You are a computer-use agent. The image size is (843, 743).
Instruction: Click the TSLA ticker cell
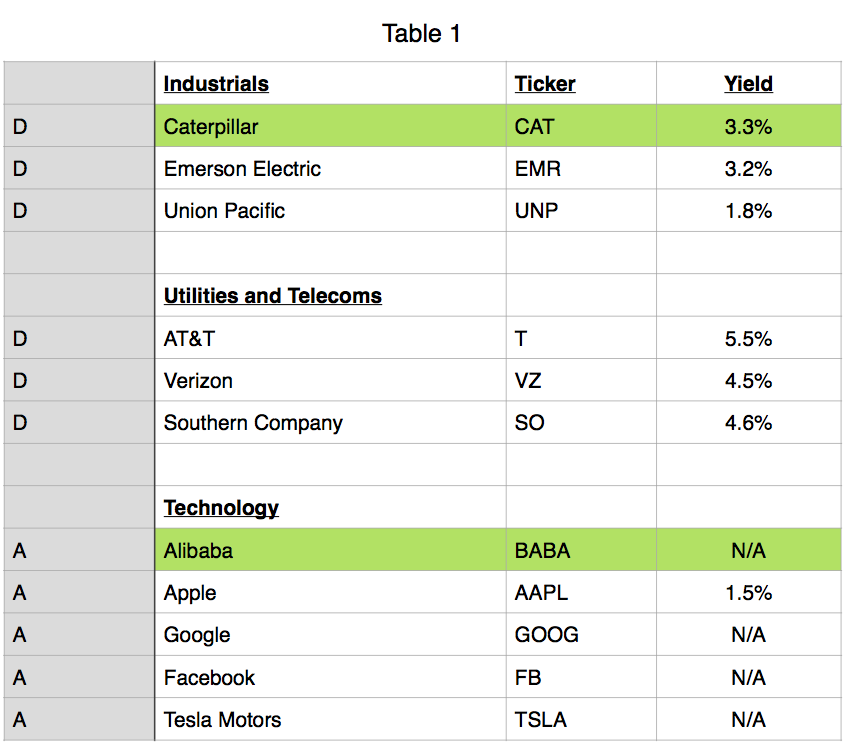(540, 720)
